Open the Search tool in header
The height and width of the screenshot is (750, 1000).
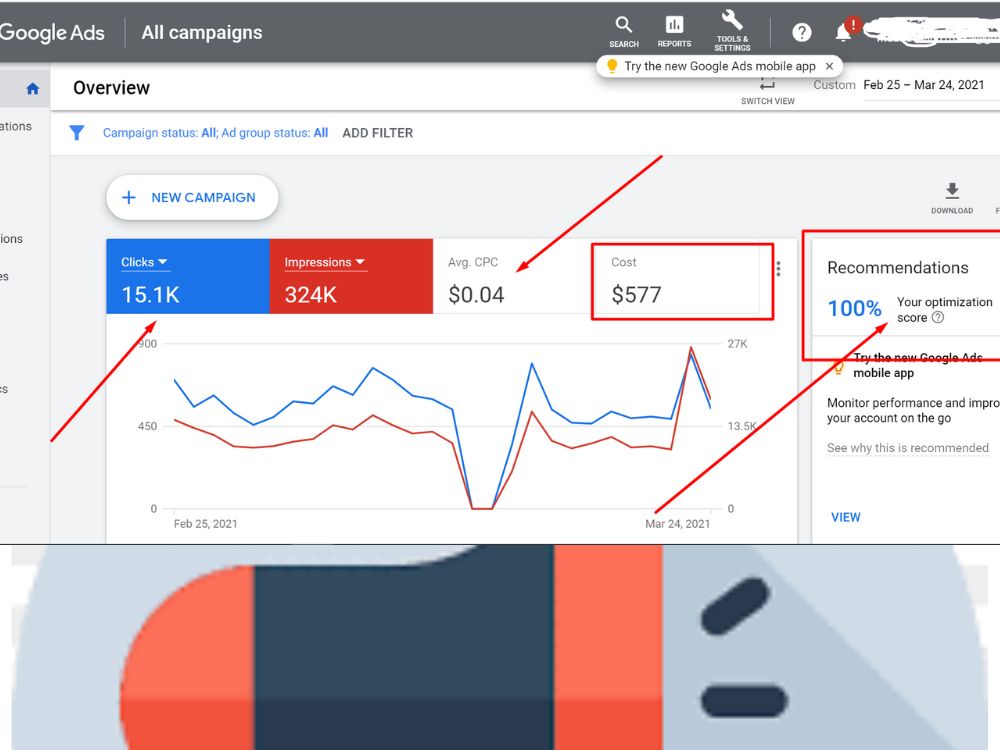(x=624, y=33)
